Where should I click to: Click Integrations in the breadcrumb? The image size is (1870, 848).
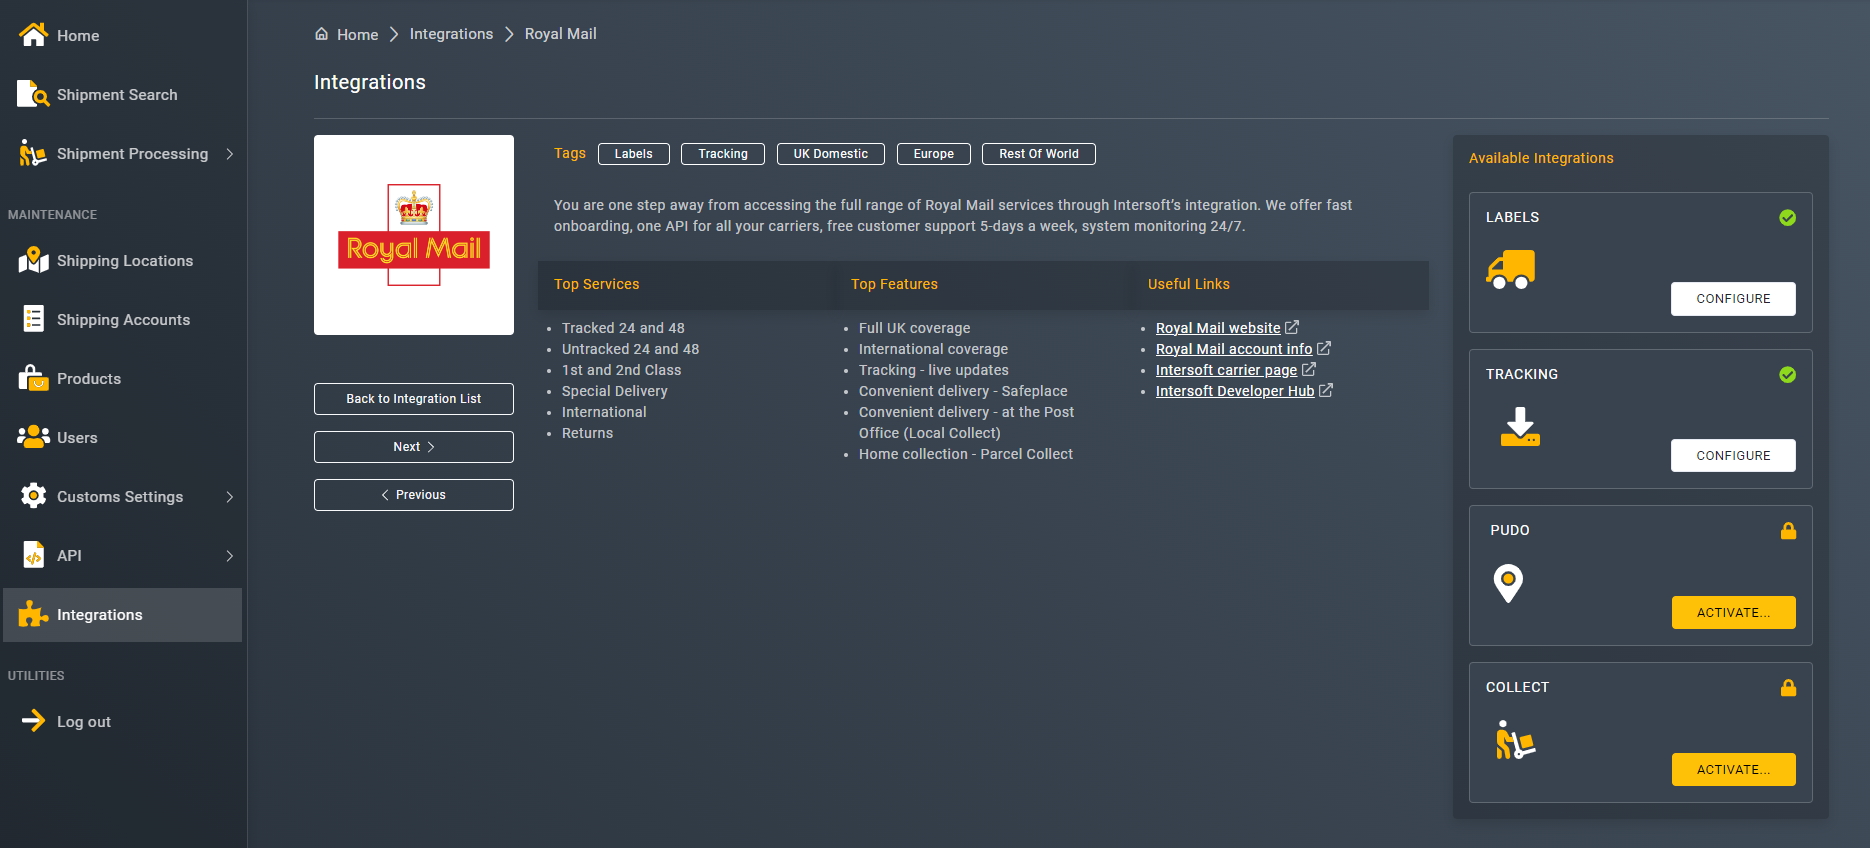[x=451, y=34]
